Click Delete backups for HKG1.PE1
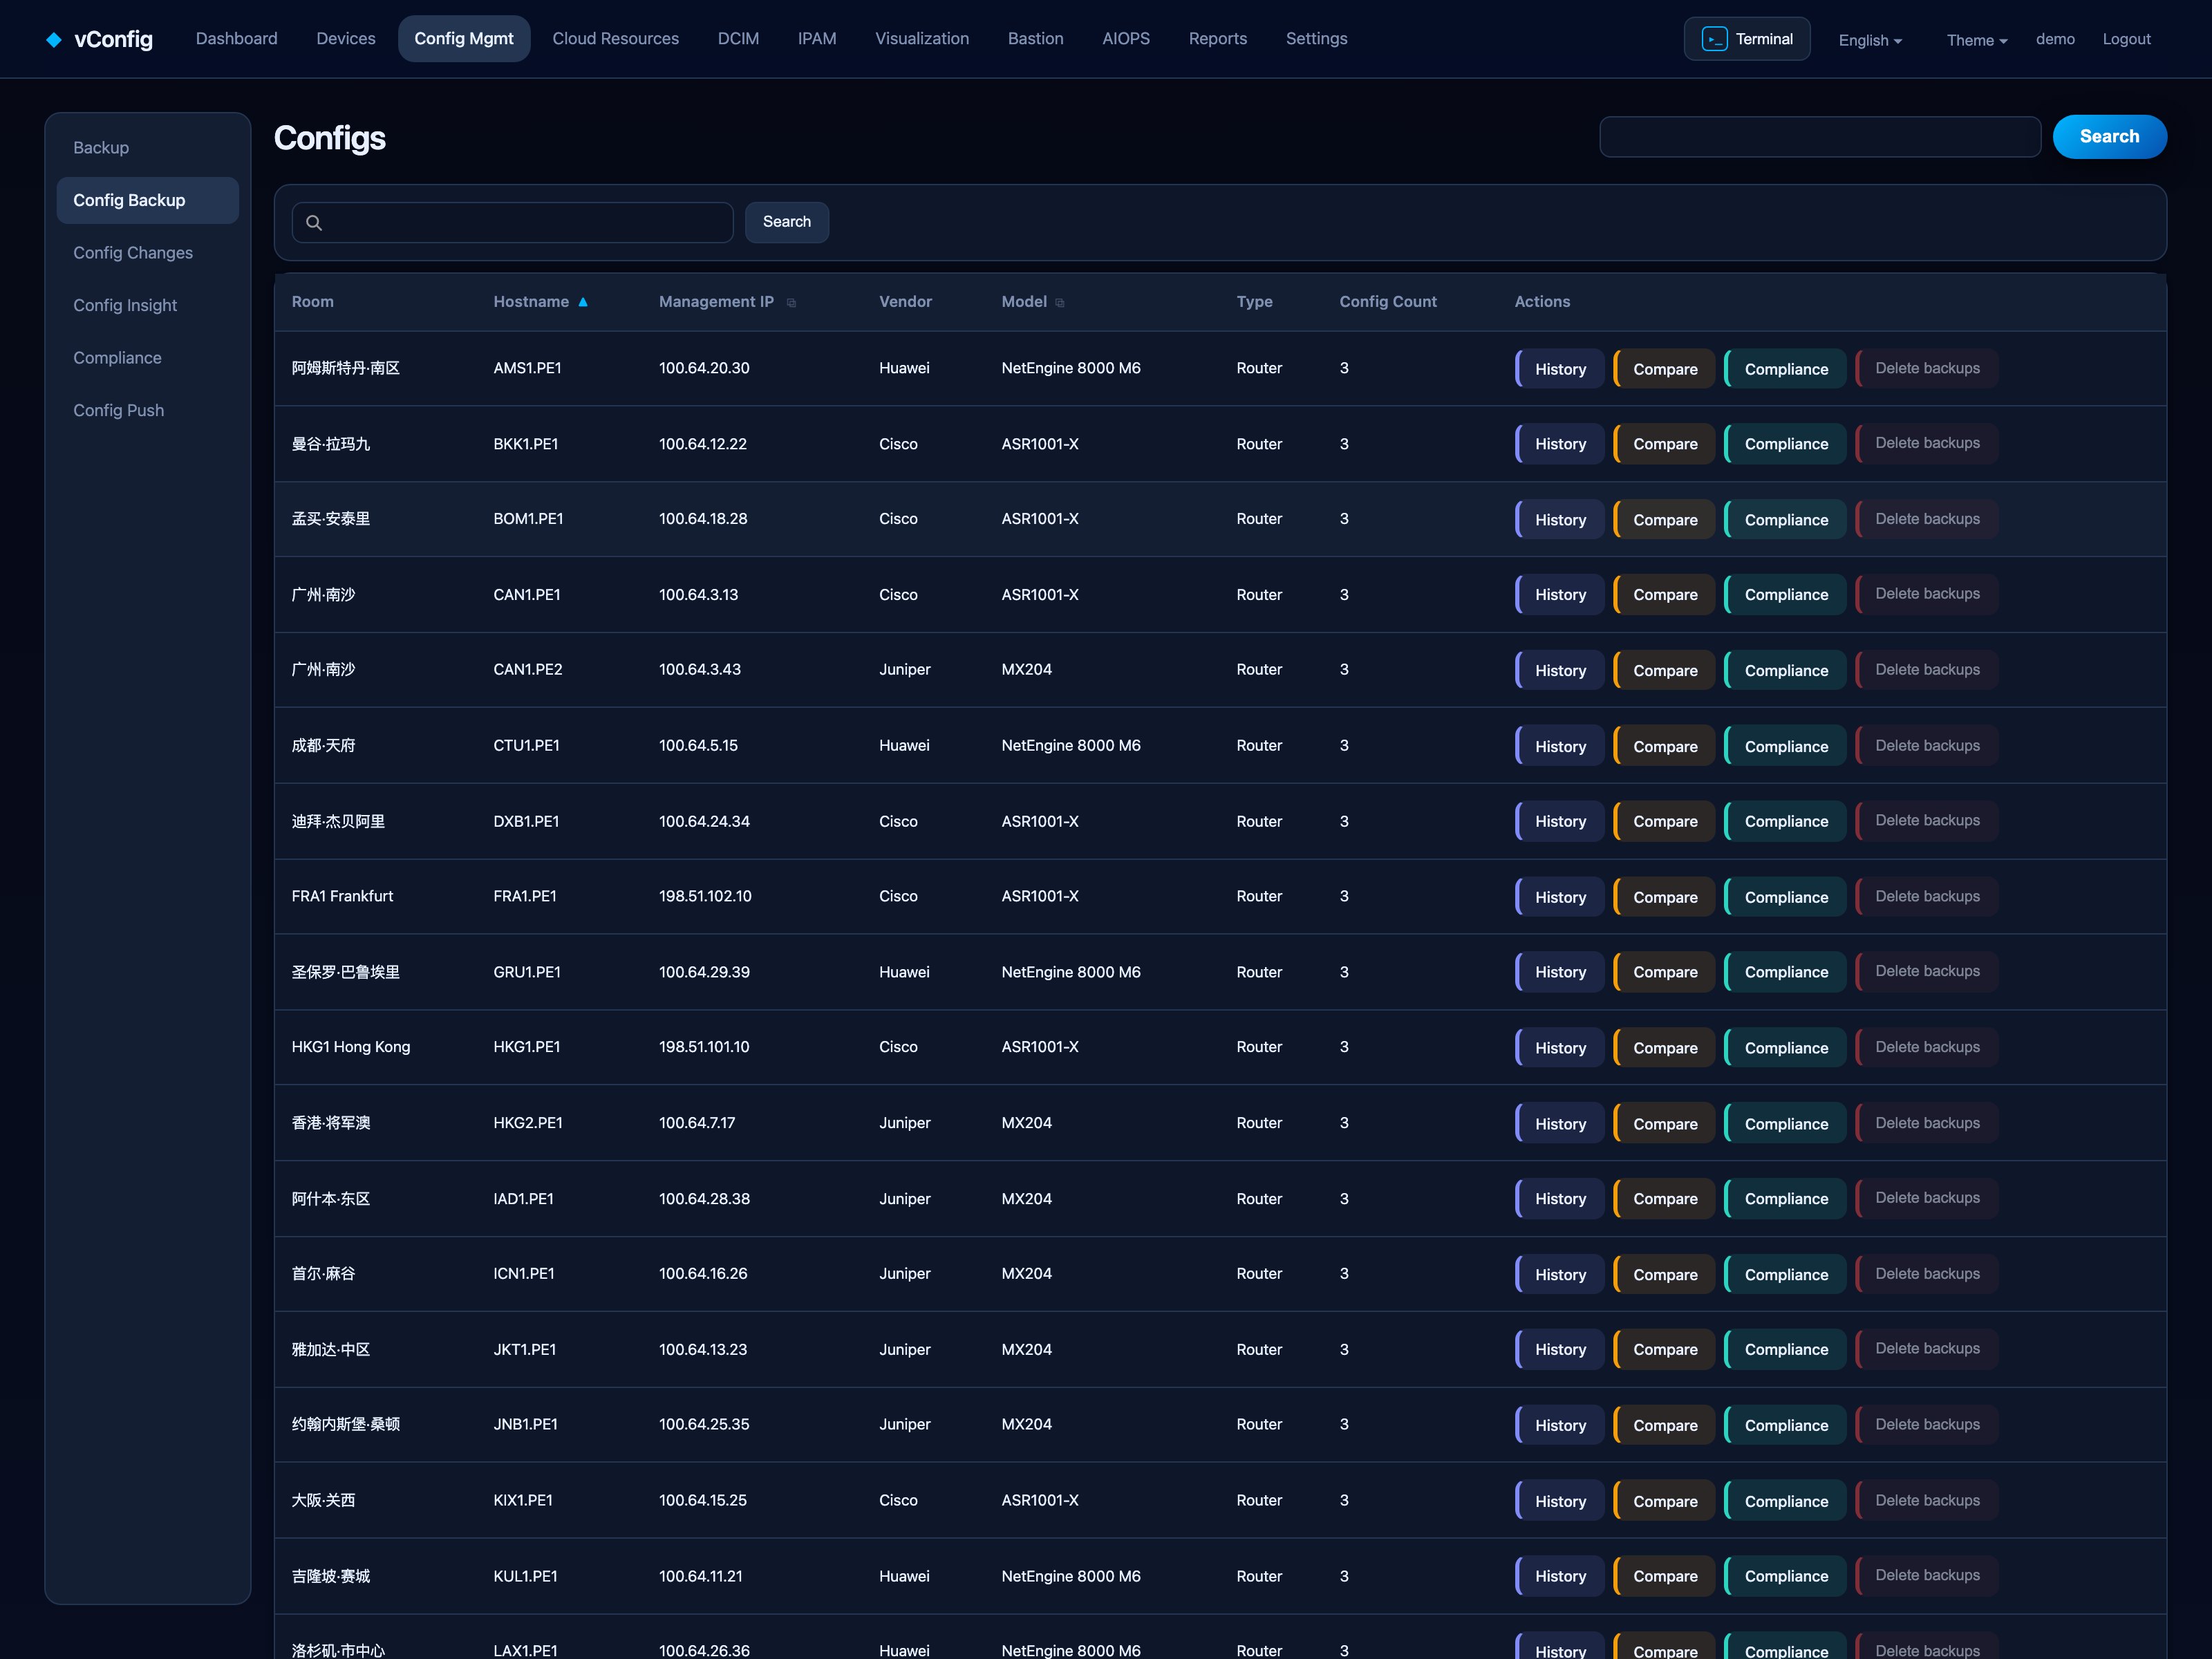 point(1926,1047)
